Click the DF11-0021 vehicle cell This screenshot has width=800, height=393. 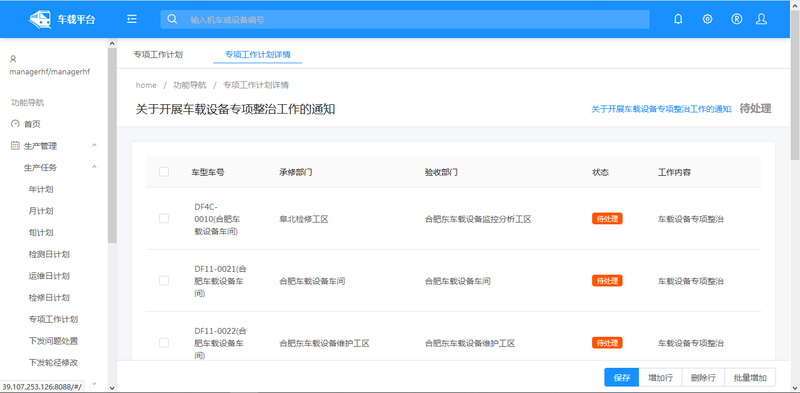220,281
